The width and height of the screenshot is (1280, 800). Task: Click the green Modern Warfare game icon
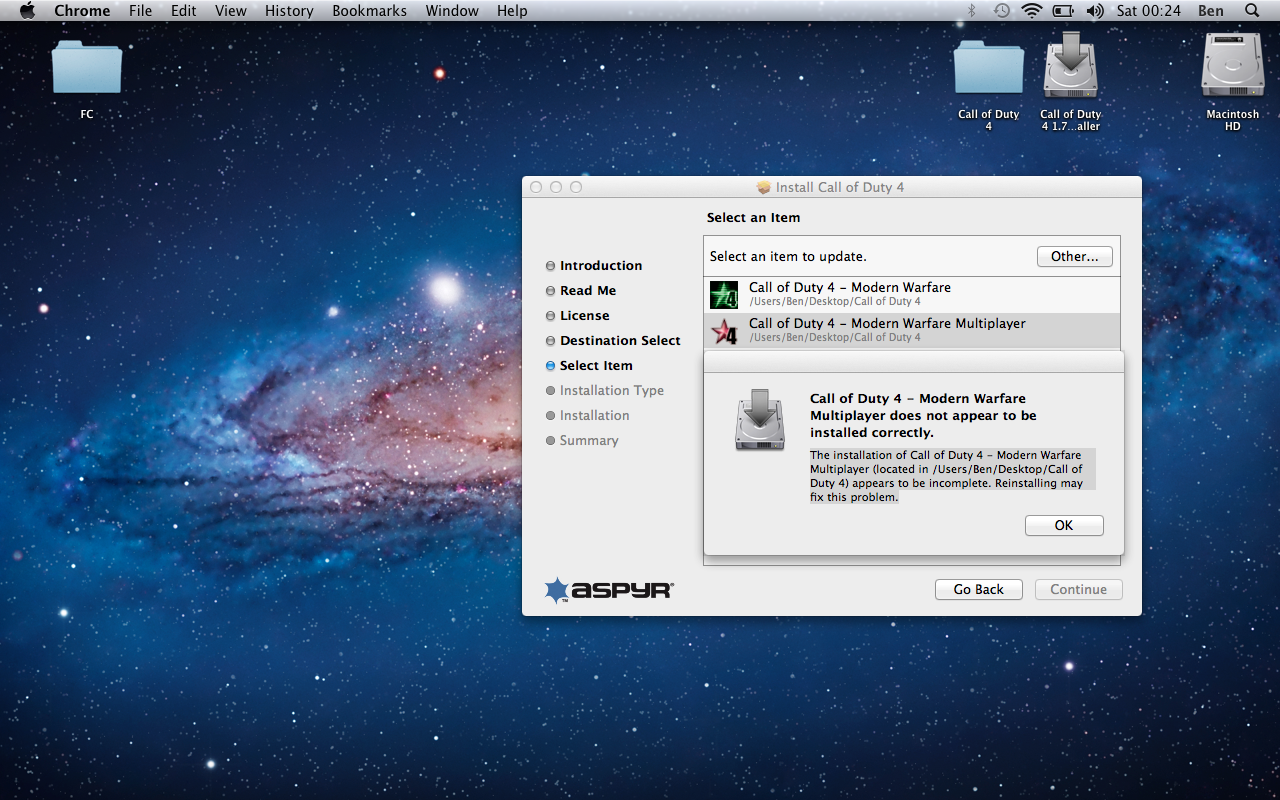(x=724, y=295)
